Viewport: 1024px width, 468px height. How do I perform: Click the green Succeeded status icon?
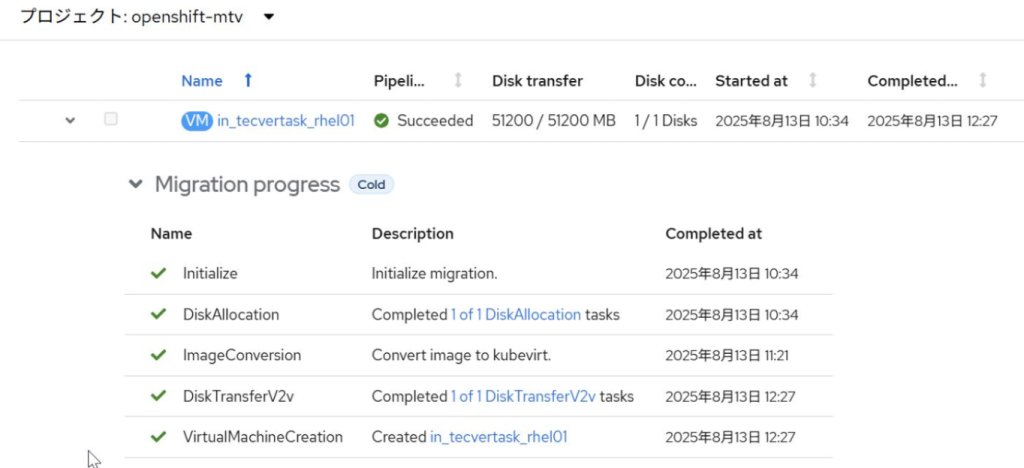pyautogui.click(x=381, y=121)
